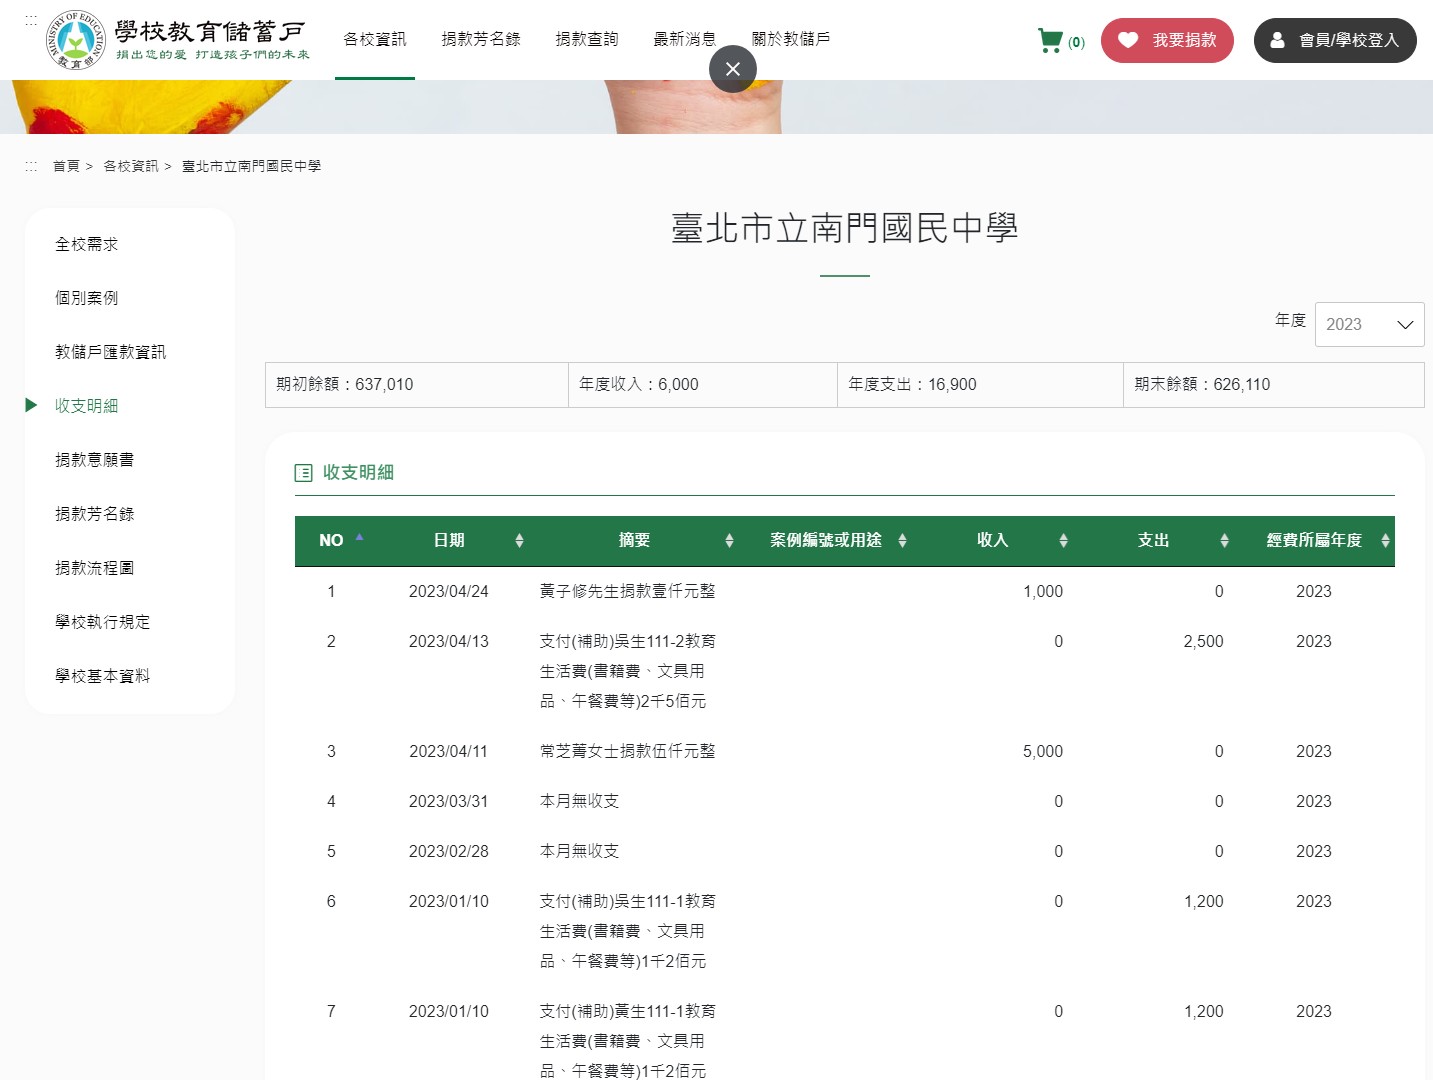1433x1080 pixels.
Task: Click the 我要捐款 donate button
Action: pos(1167,40)
